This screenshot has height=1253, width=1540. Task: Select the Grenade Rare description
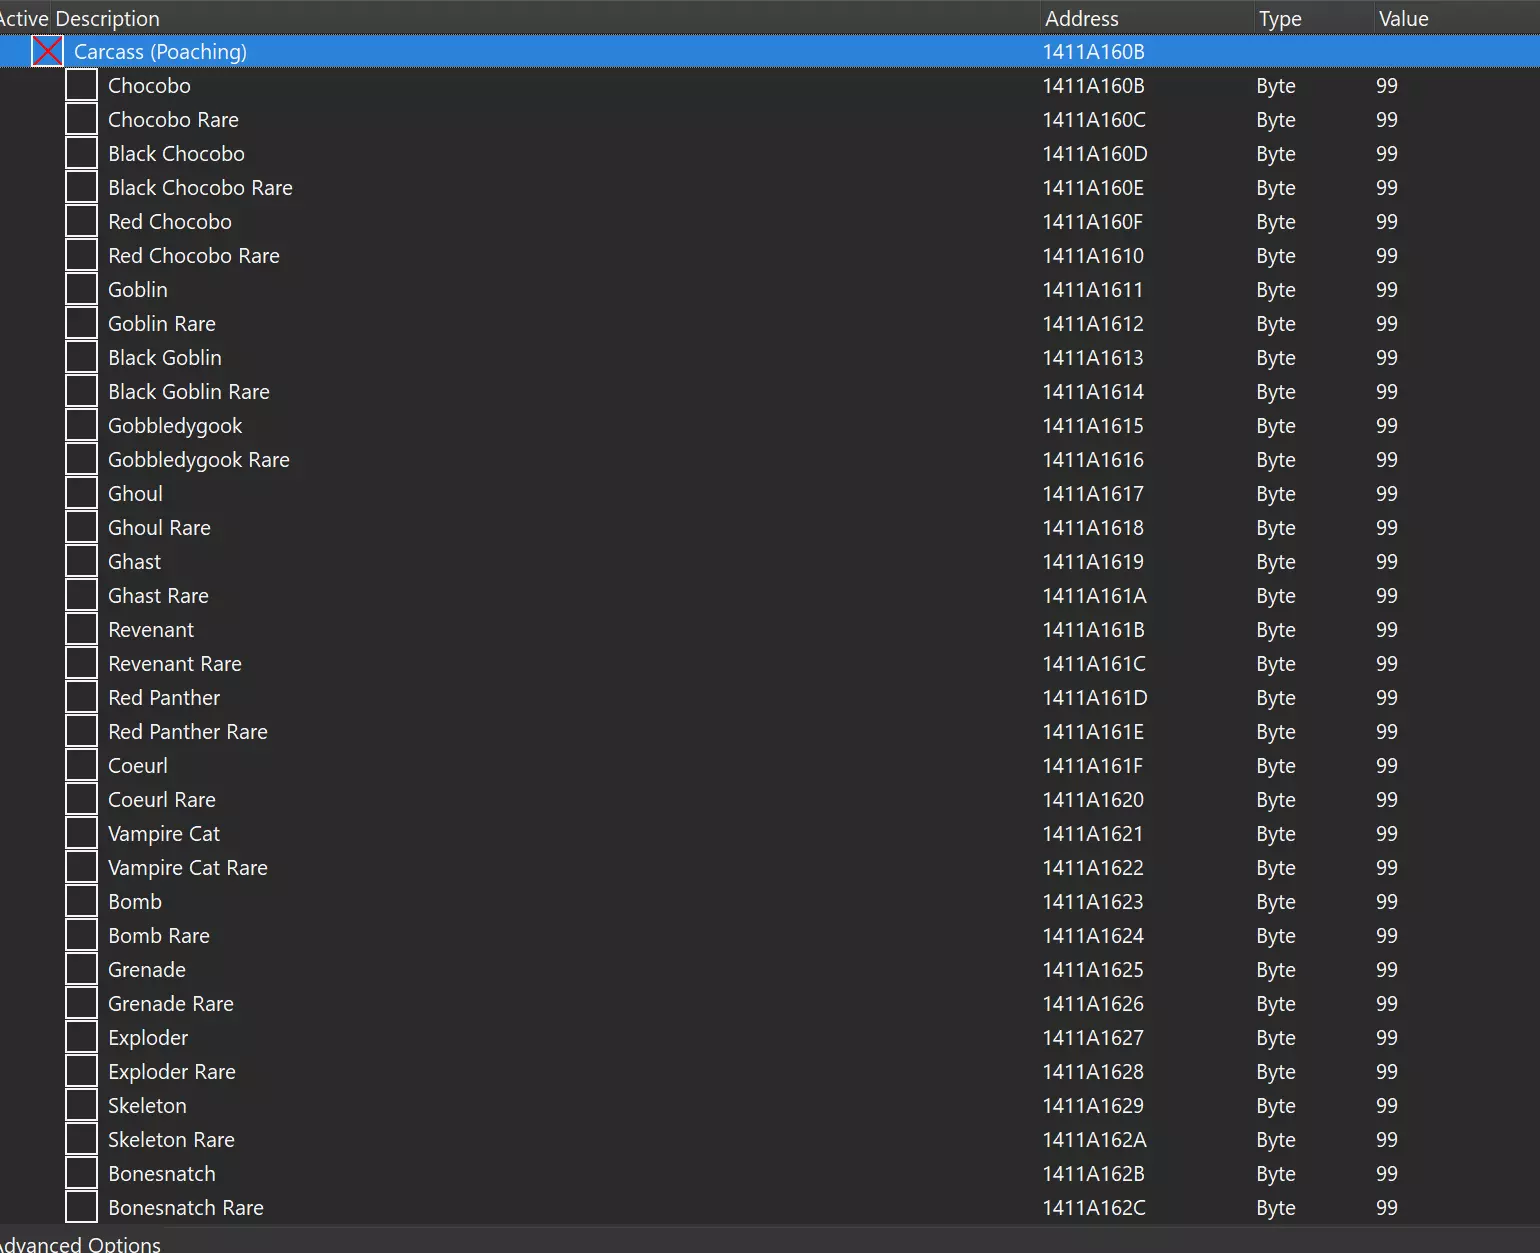coord(171,1003)
